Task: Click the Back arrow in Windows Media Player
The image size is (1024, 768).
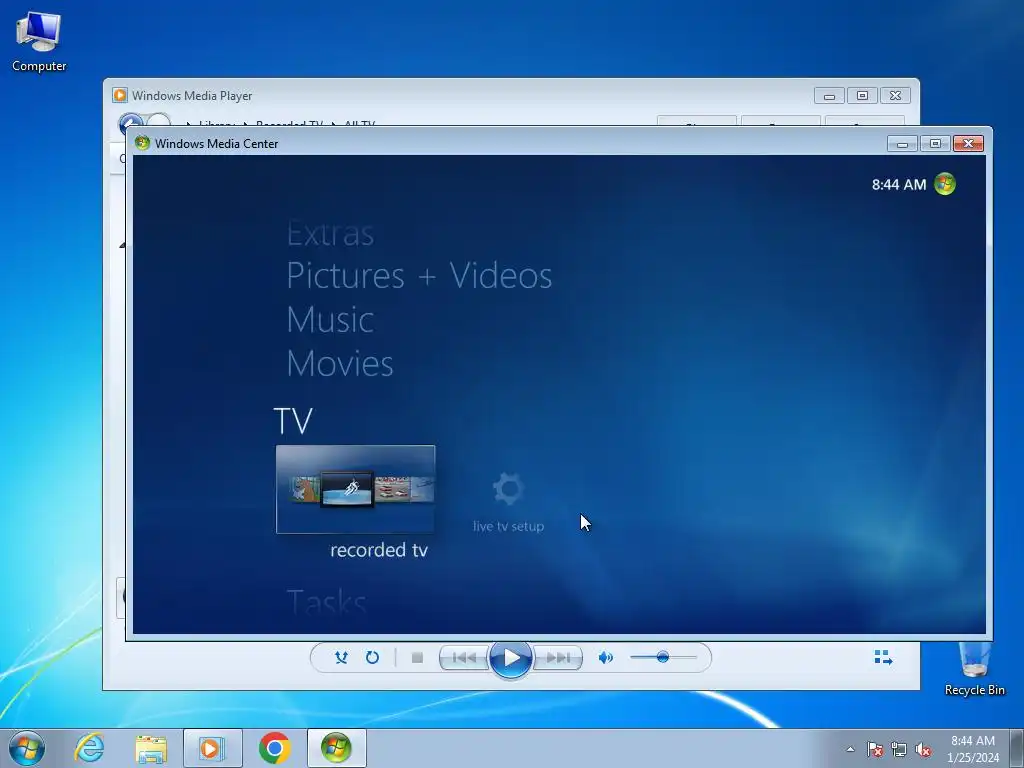Action: click(x=130, y=121)
